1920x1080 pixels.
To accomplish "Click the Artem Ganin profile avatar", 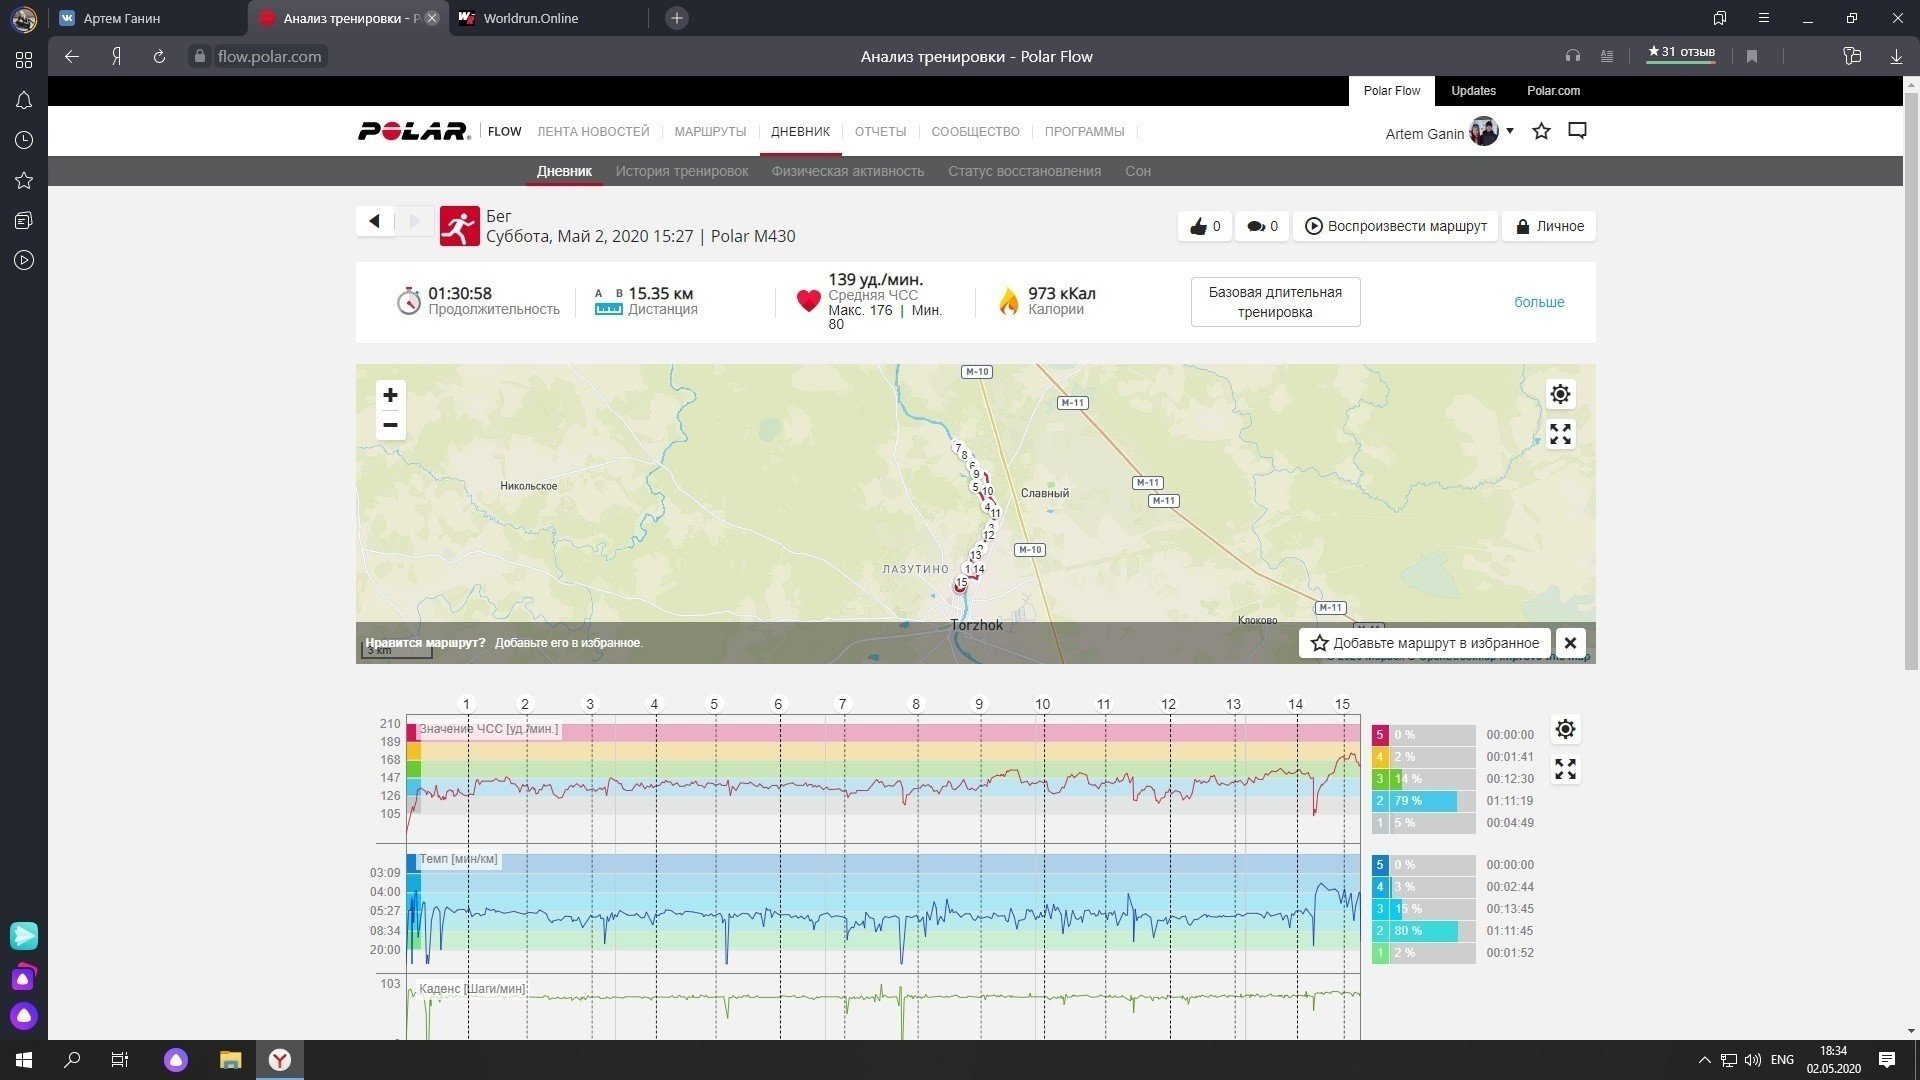I will point(1484,131).
